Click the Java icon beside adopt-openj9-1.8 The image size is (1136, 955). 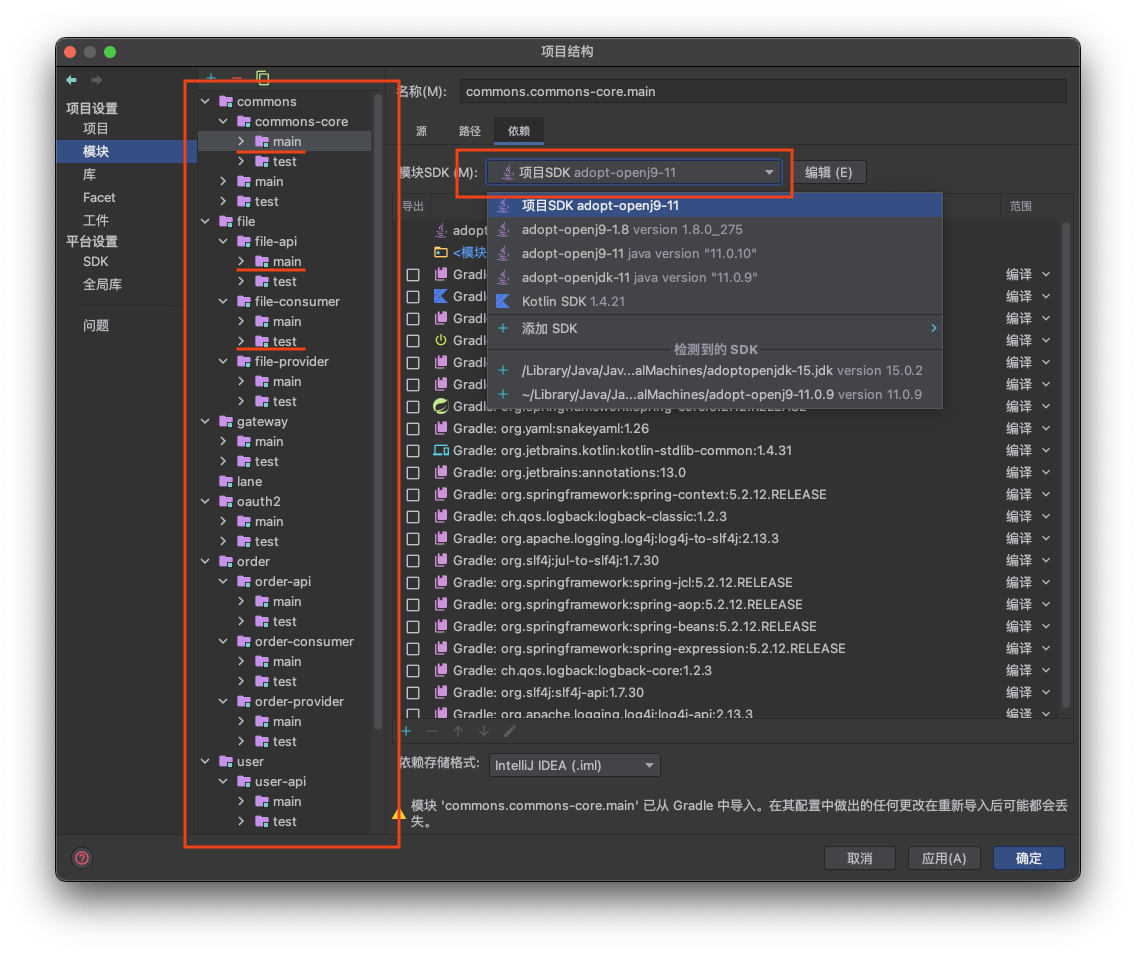click(503, 230)
